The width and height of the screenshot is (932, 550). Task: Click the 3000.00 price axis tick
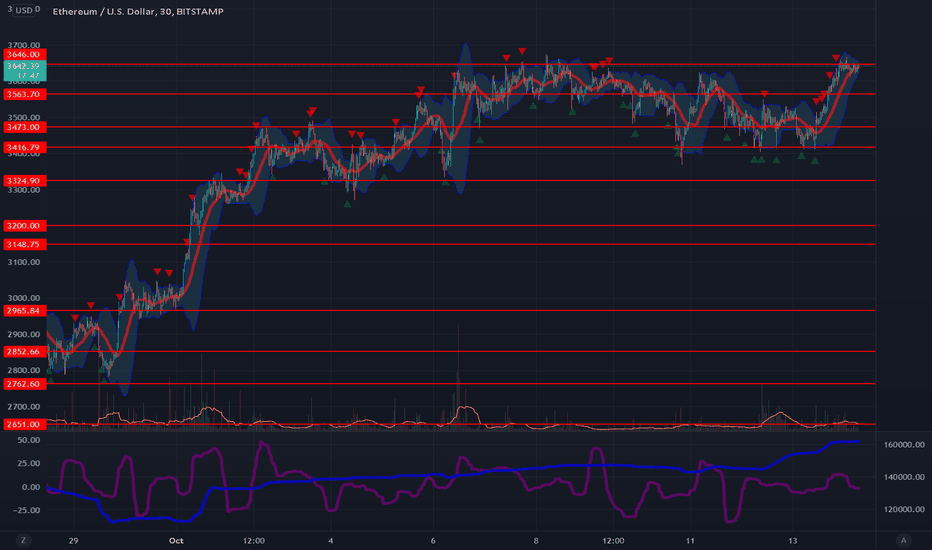click(x=24, y=298)
